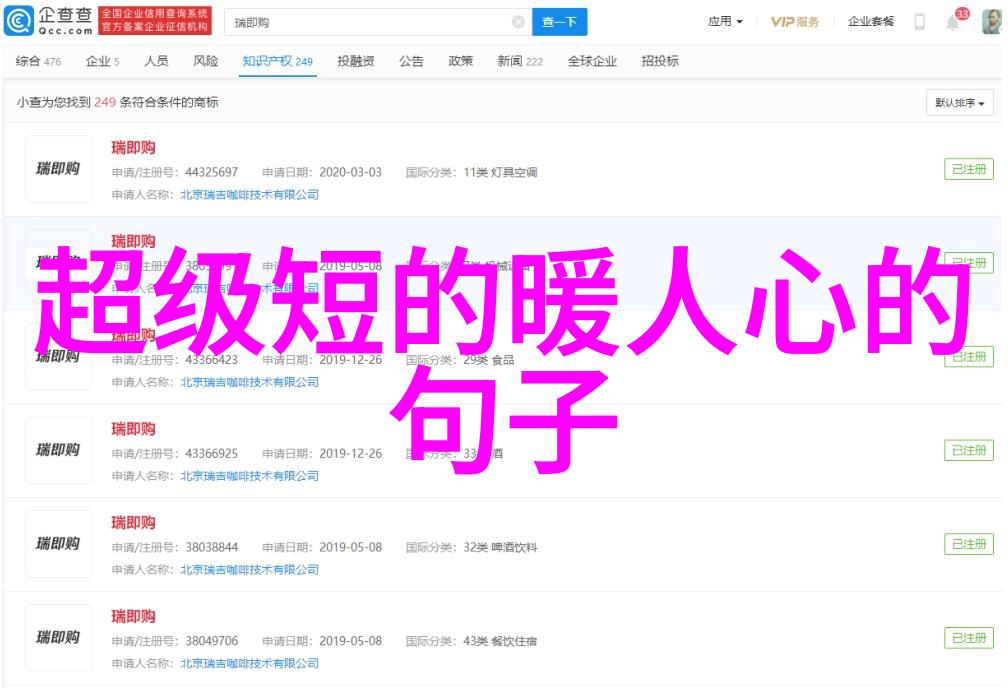The width and height of the screenshot is (1008, 692).
Task: Select the 知识产权 249 tab
Action: click(x=278, y=61)
